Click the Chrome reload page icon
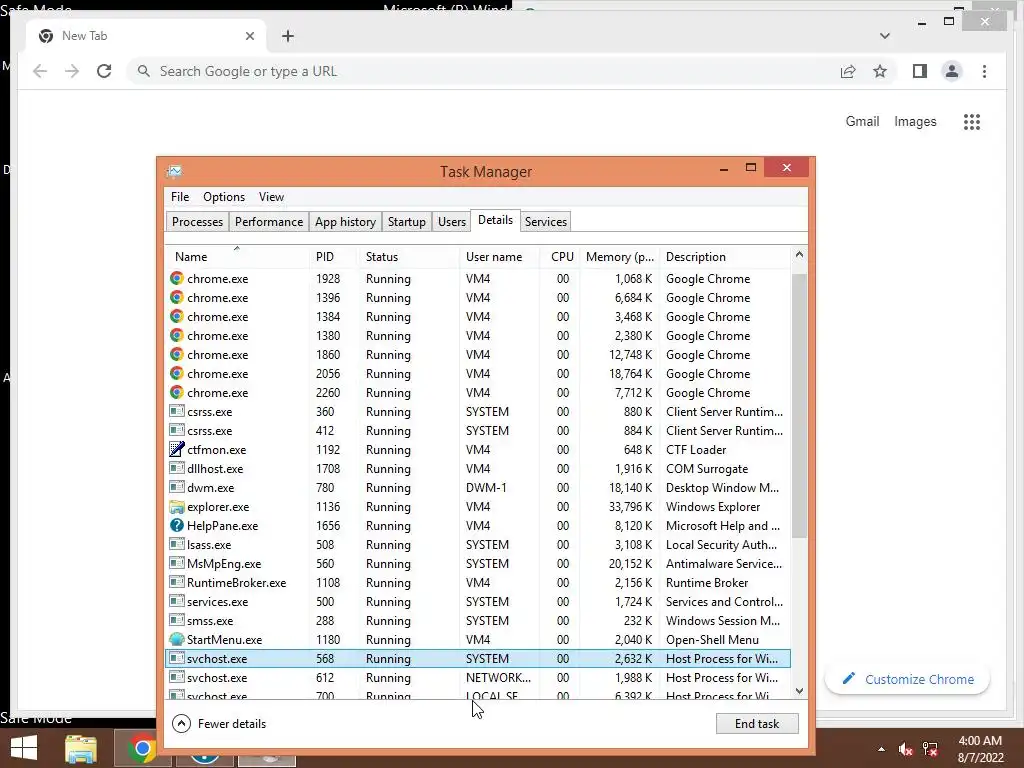This screenshot has width=1024, height=768. click(104, 71)
